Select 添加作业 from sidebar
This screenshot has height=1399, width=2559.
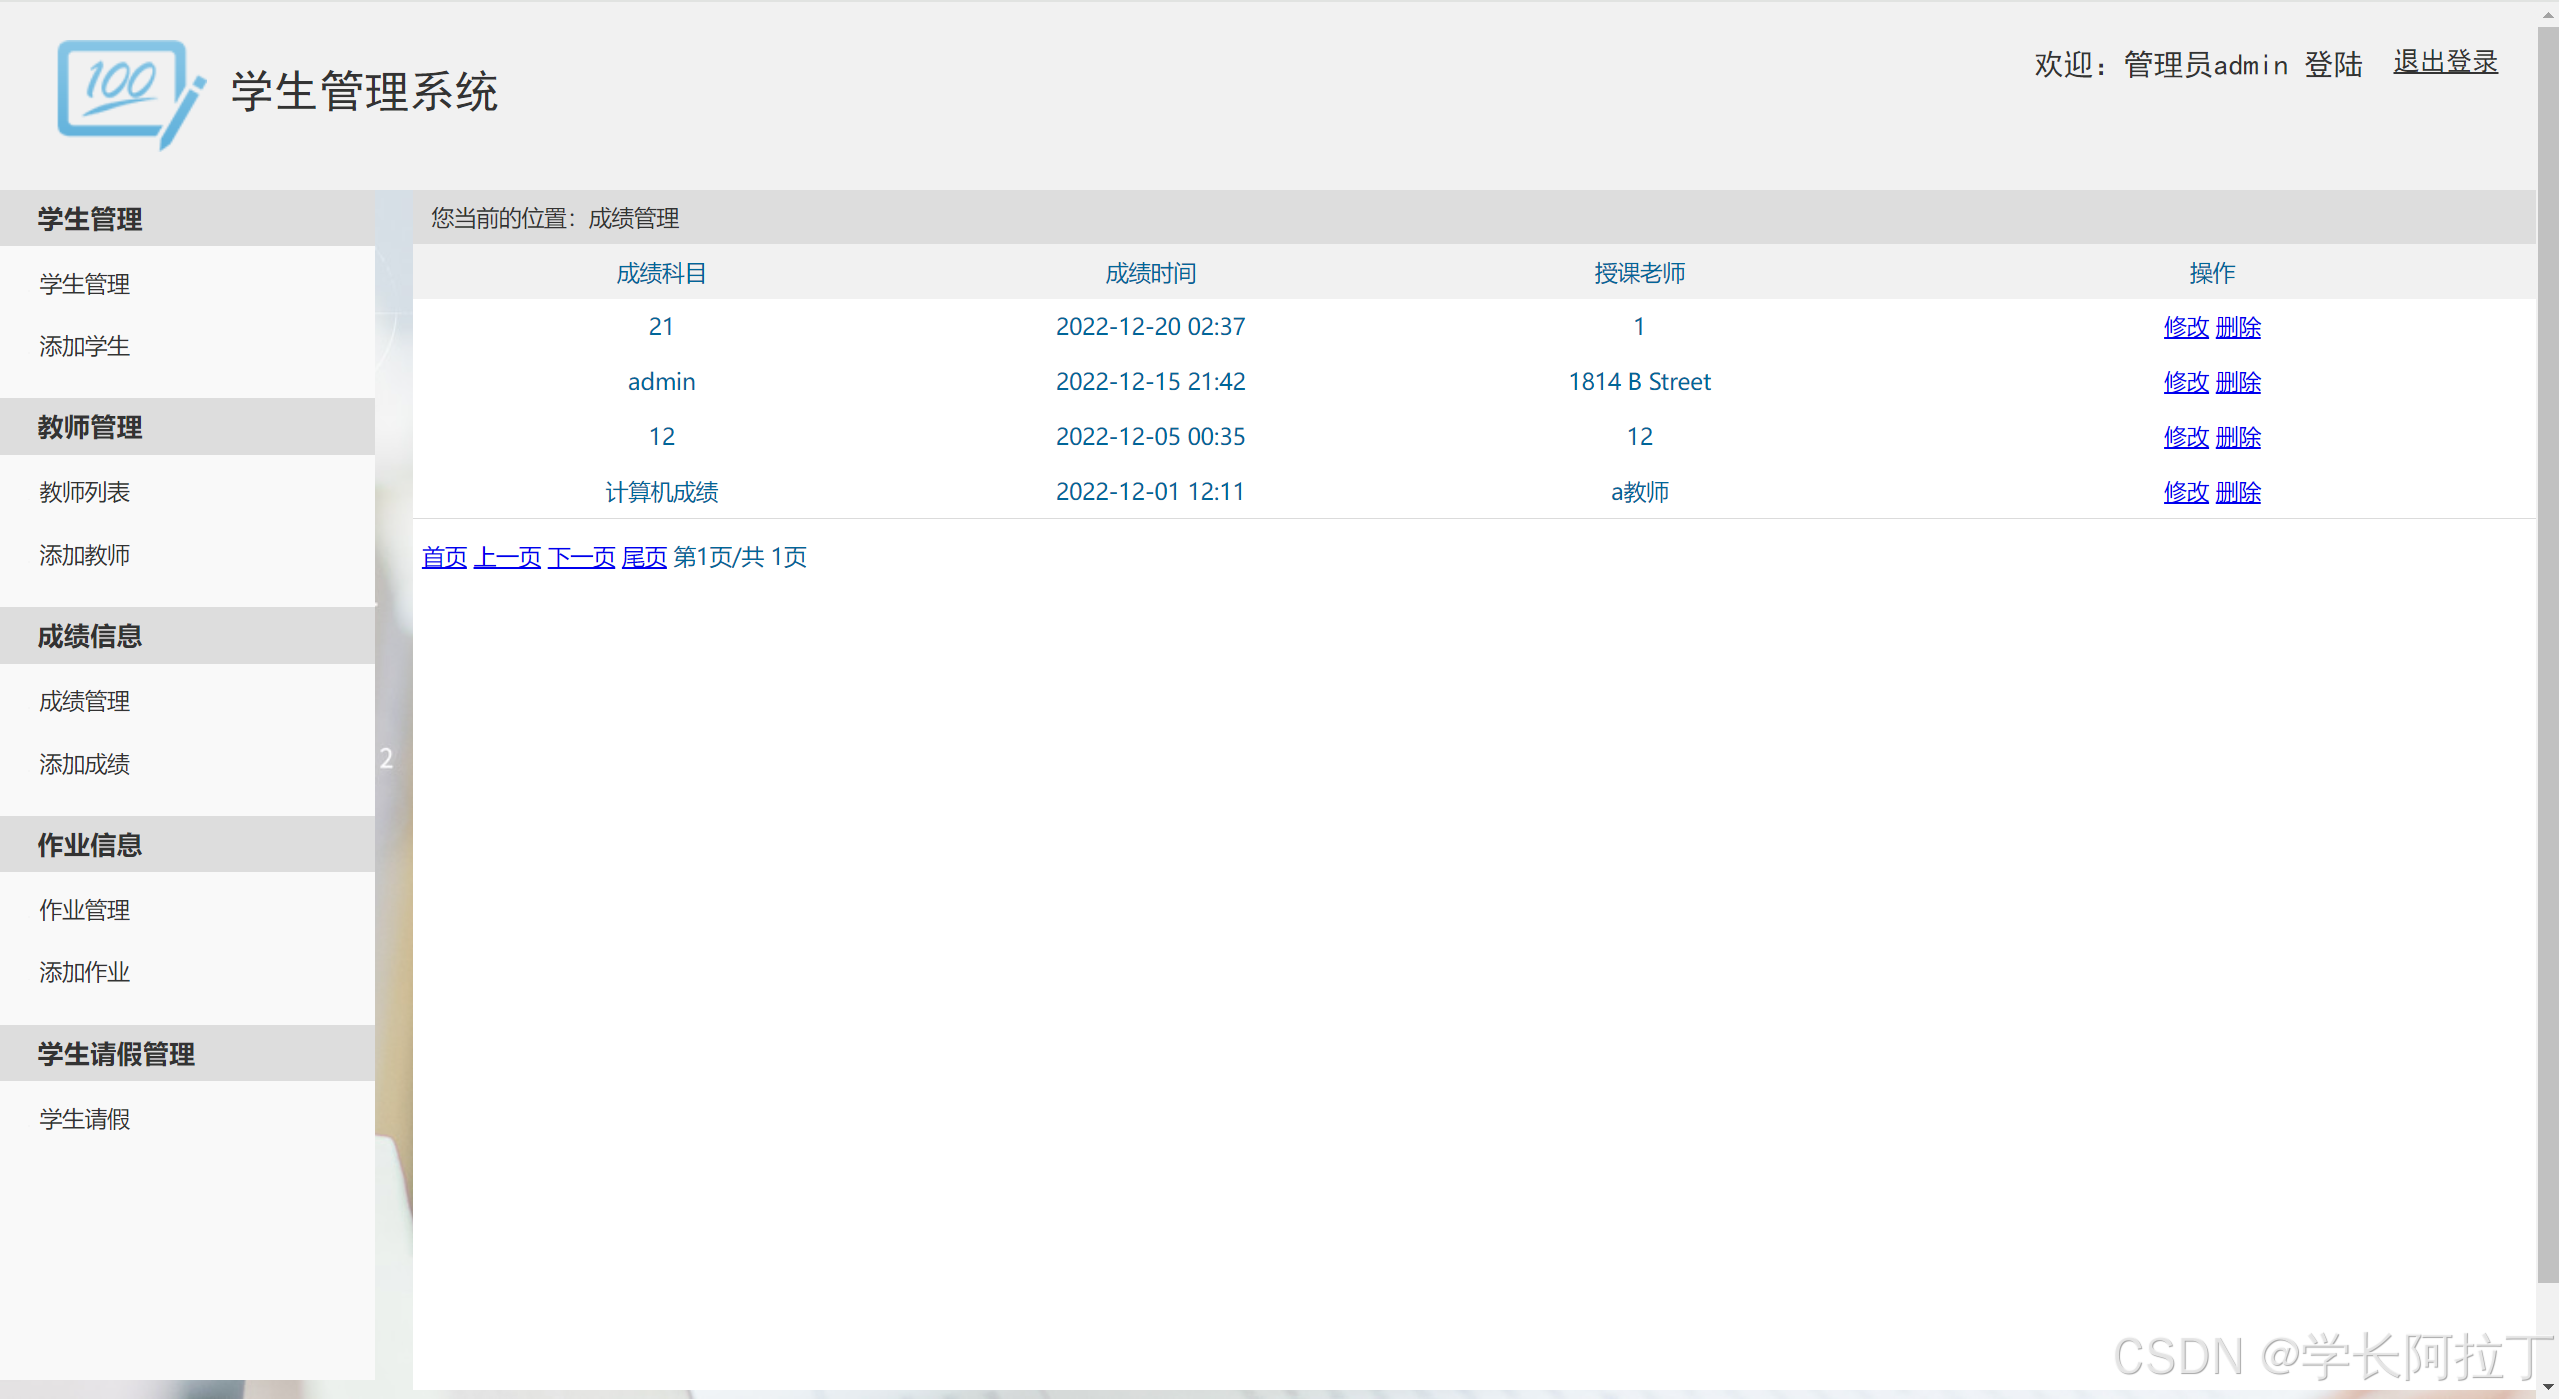pyautogui.click(x=85, y=972)
